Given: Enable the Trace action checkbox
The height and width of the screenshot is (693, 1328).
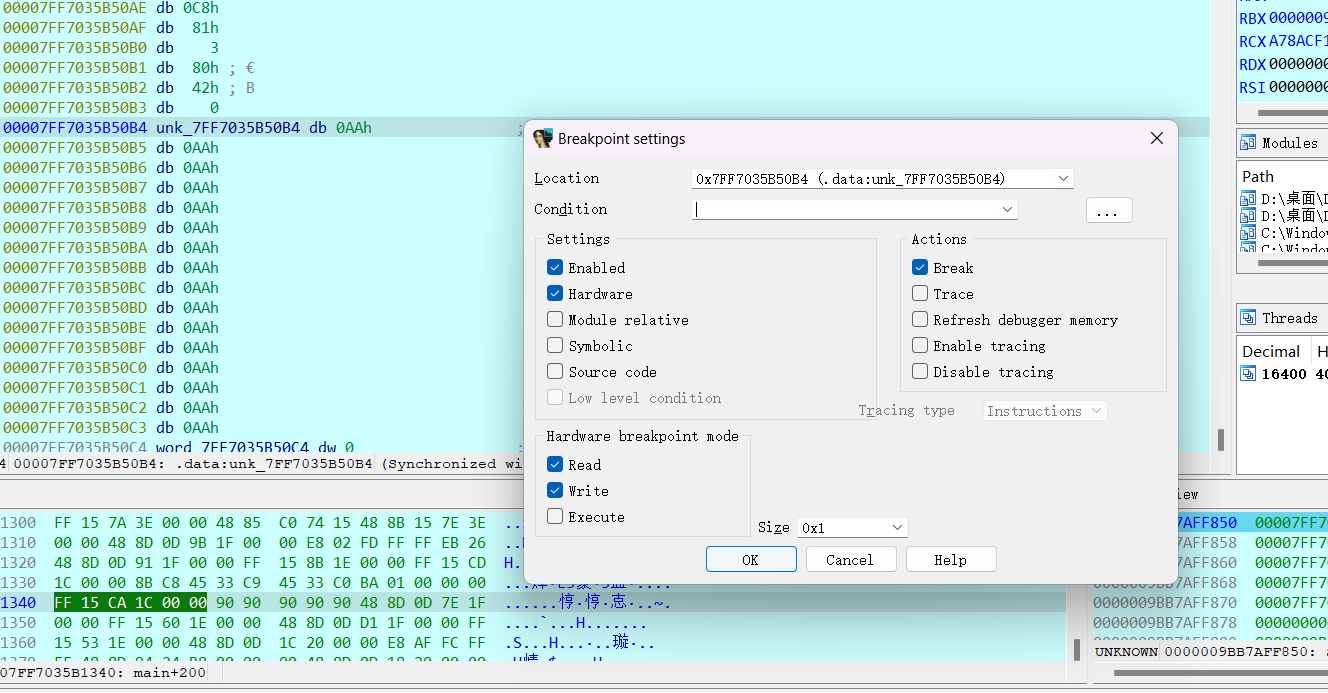Looking at the screenshot, I should point(920,294).
